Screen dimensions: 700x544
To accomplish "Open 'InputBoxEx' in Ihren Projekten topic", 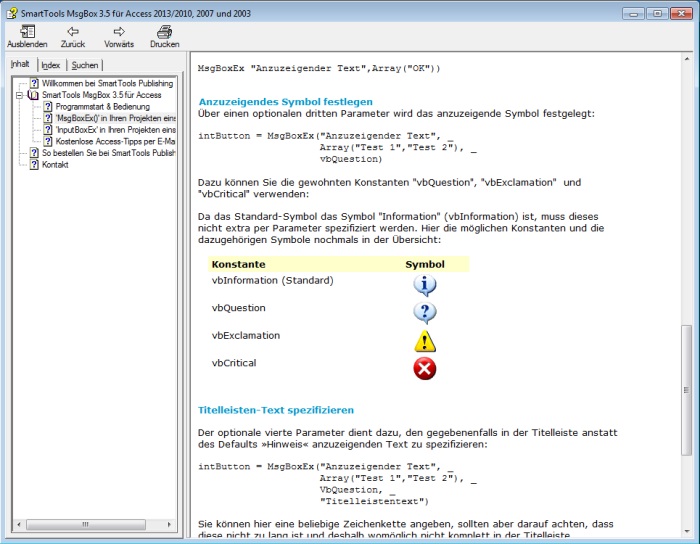I will coord(115,130).
